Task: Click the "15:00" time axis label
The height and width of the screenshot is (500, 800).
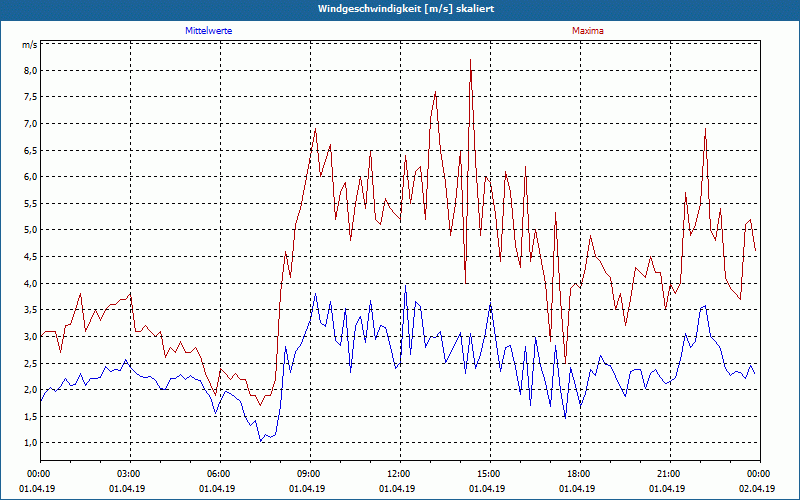Action: tap(490, 474)
